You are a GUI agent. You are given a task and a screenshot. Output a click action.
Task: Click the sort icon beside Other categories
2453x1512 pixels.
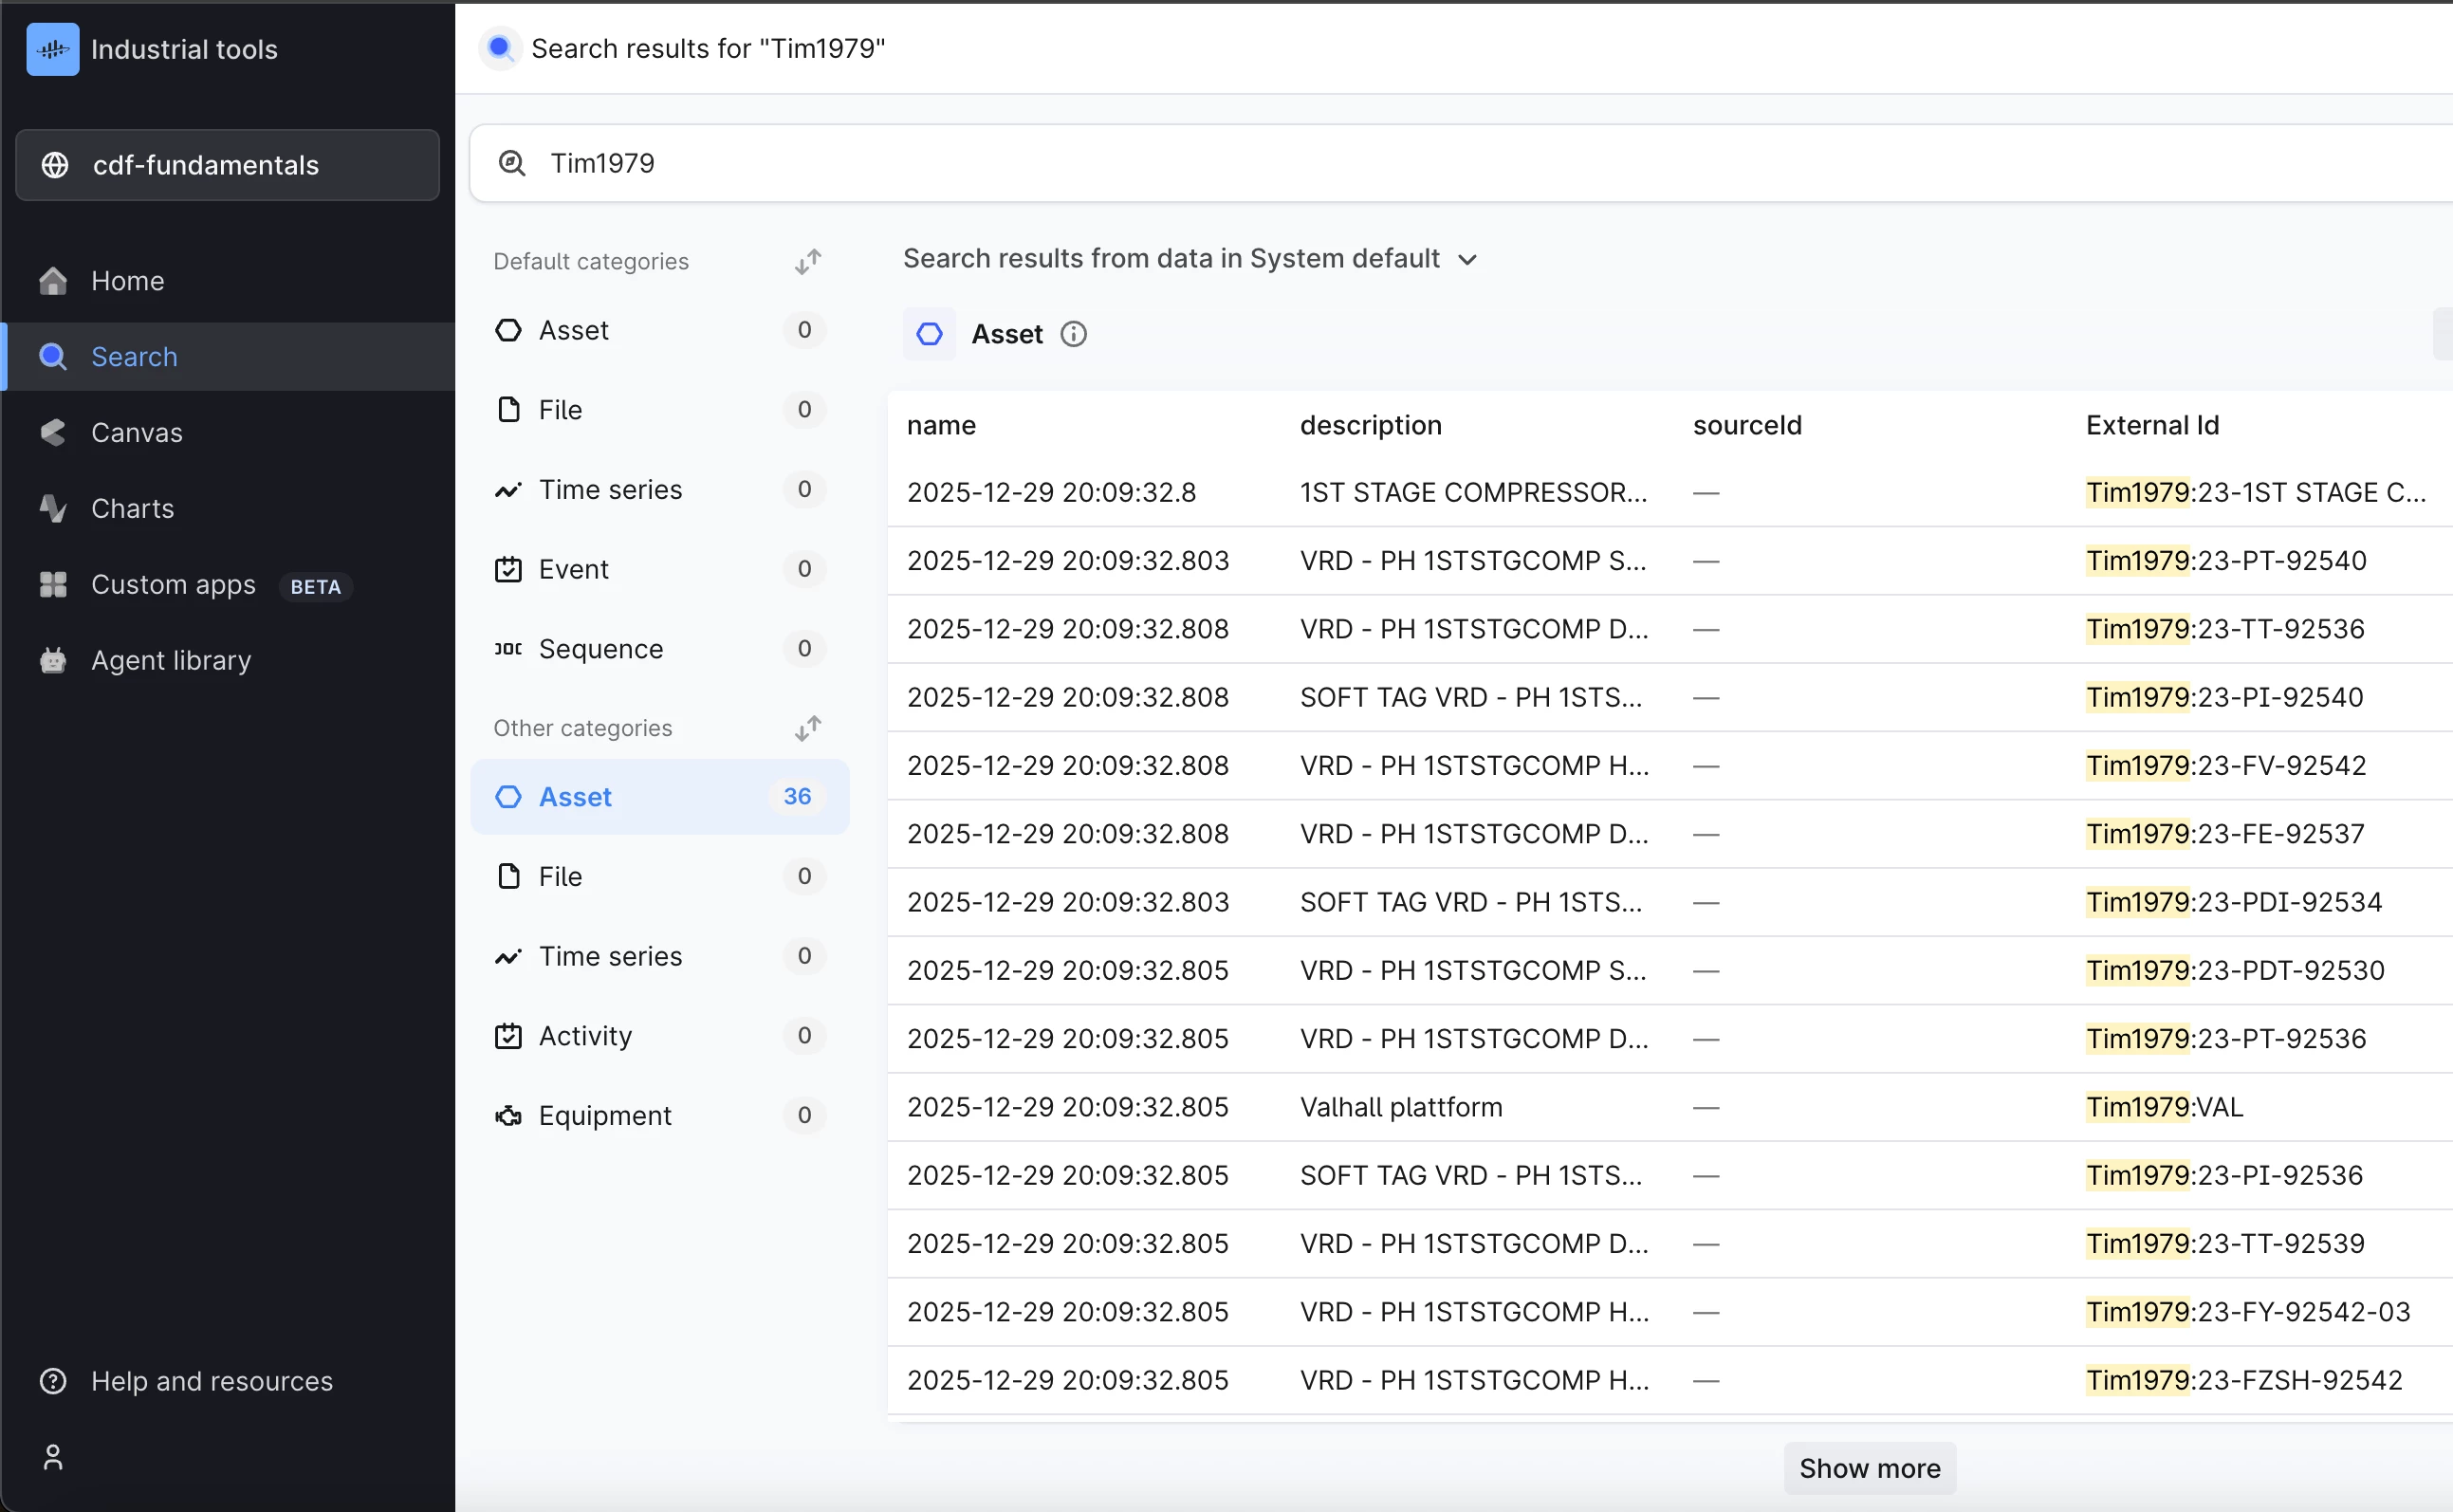pyautogui.click(x=808, y=728)
